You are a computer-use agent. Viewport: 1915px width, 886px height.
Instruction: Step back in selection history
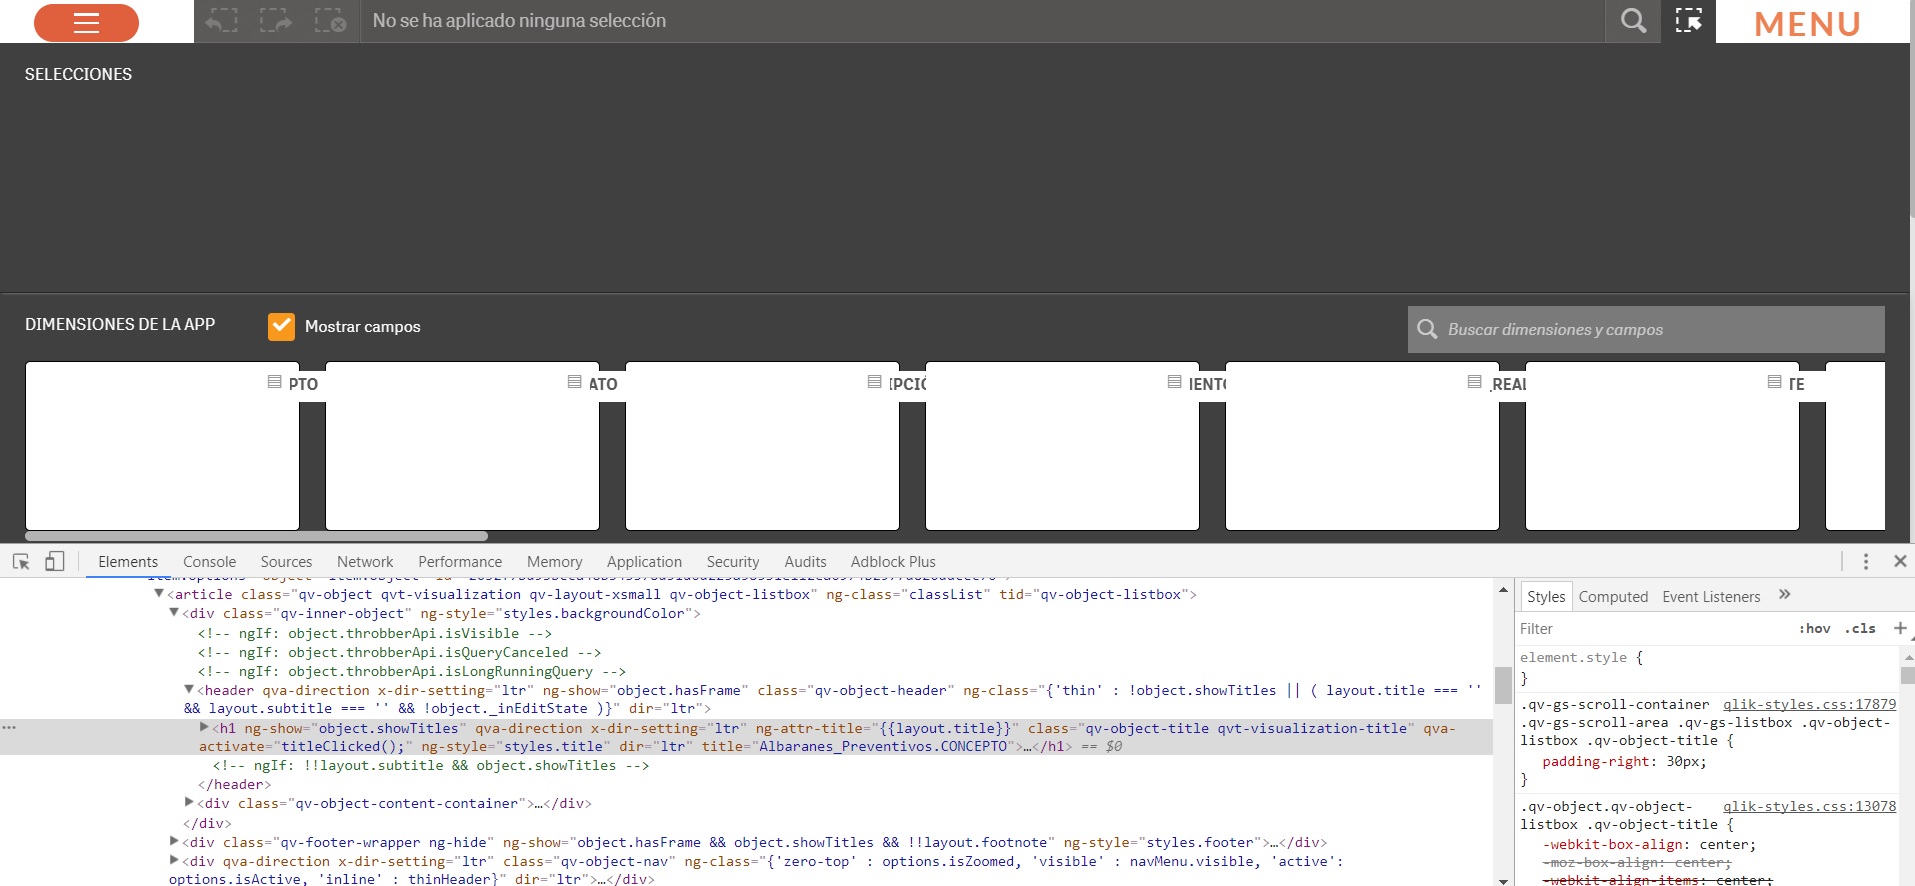point(222,21)
